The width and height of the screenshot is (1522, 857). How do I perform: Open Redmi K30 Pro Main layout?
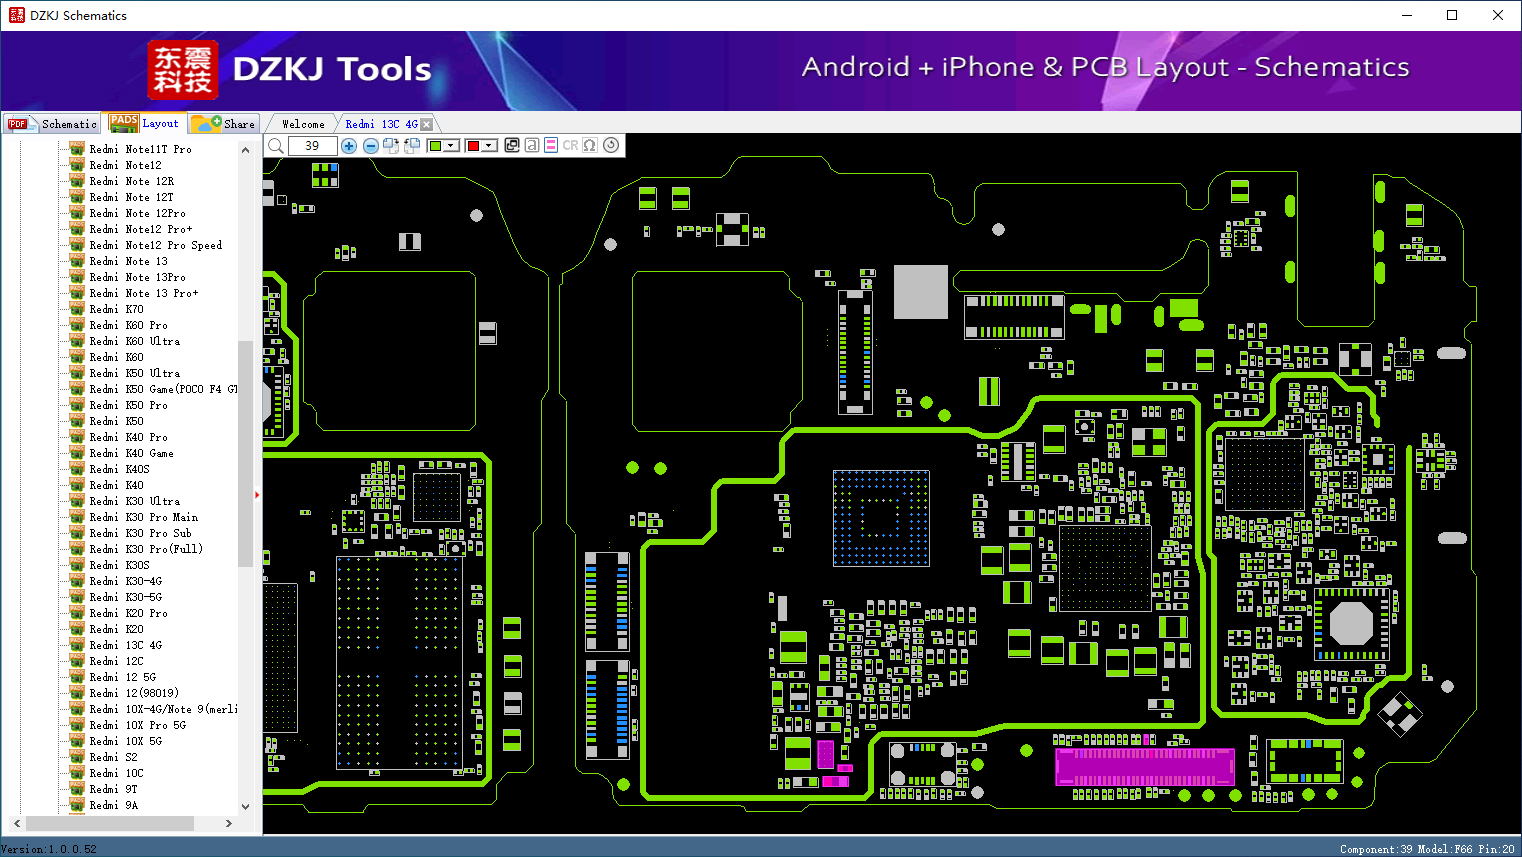[x=144, y=517]
